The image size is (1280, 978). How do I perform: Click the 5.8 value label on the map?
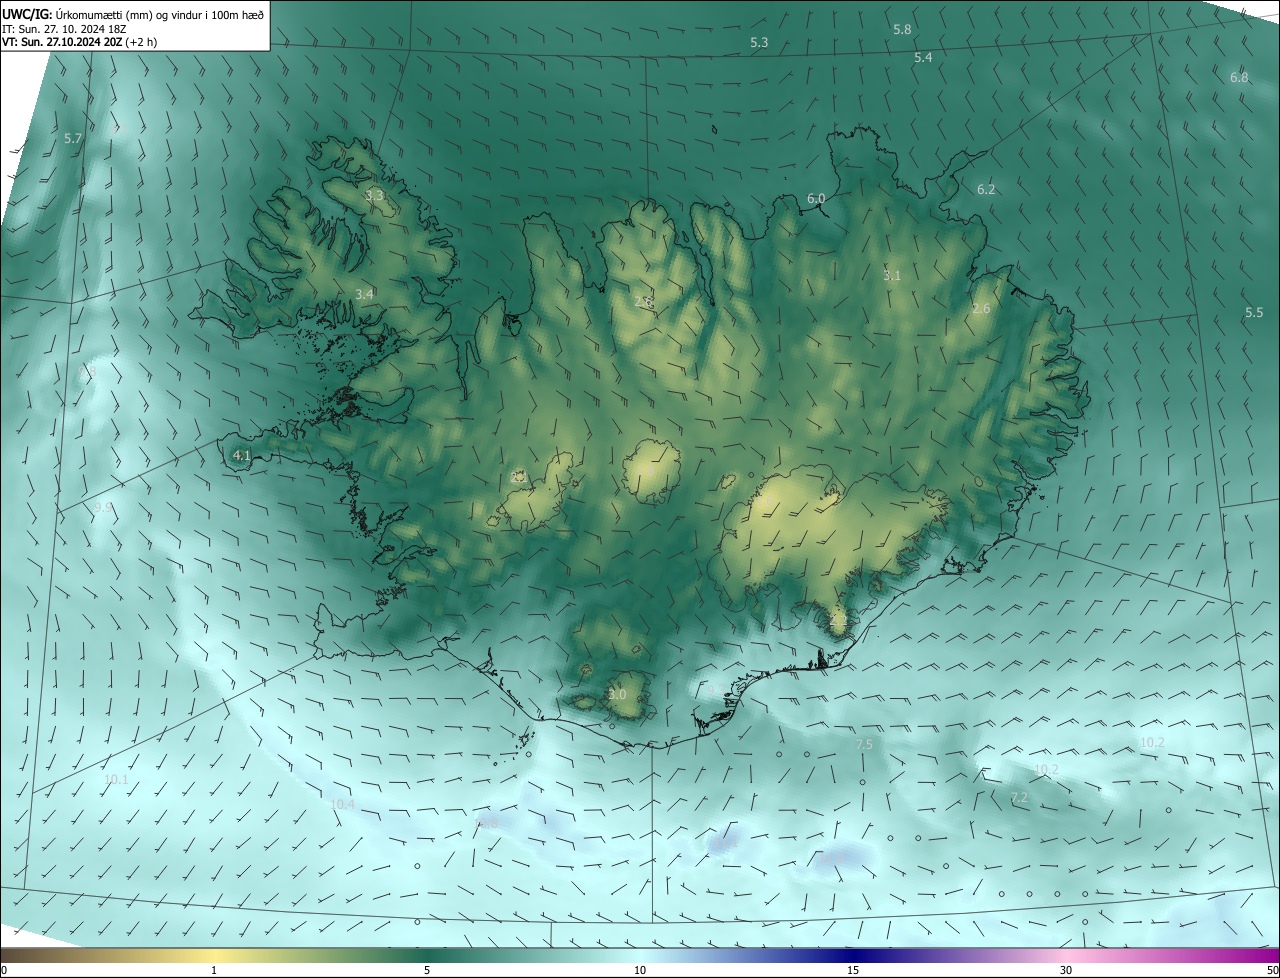pyautogui.click(x=902, y=30)
